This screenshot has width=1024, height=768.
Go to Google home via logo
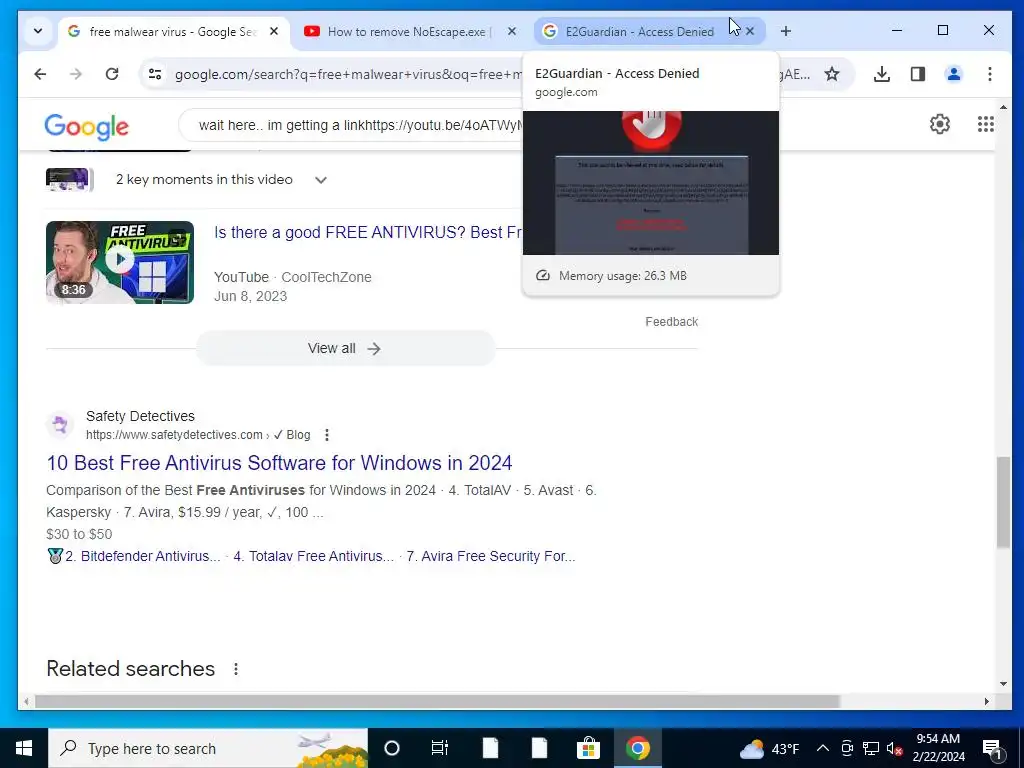point(86,126)
